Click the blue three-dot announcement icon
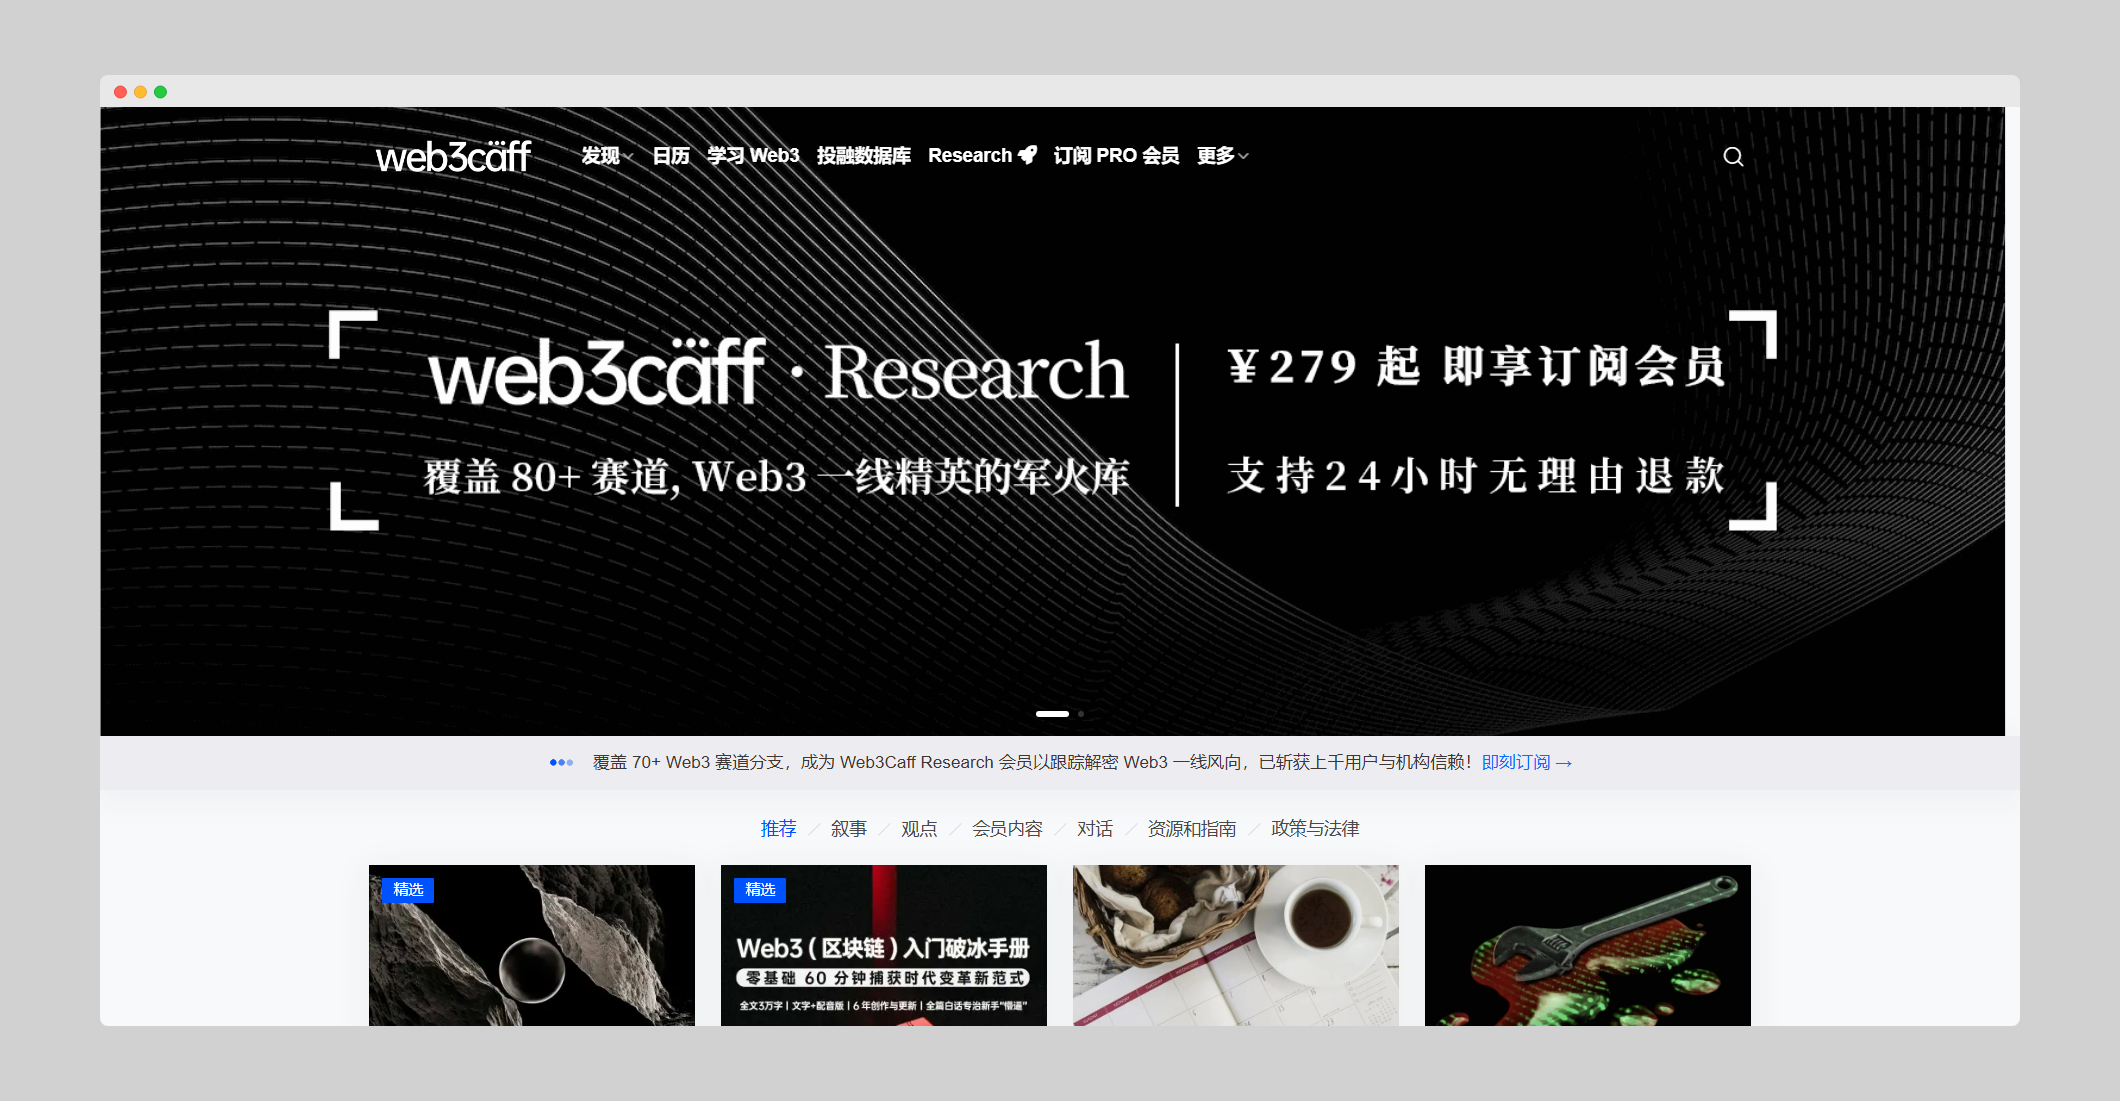The image size is (2120, 1101). click(x=561, y=763)
